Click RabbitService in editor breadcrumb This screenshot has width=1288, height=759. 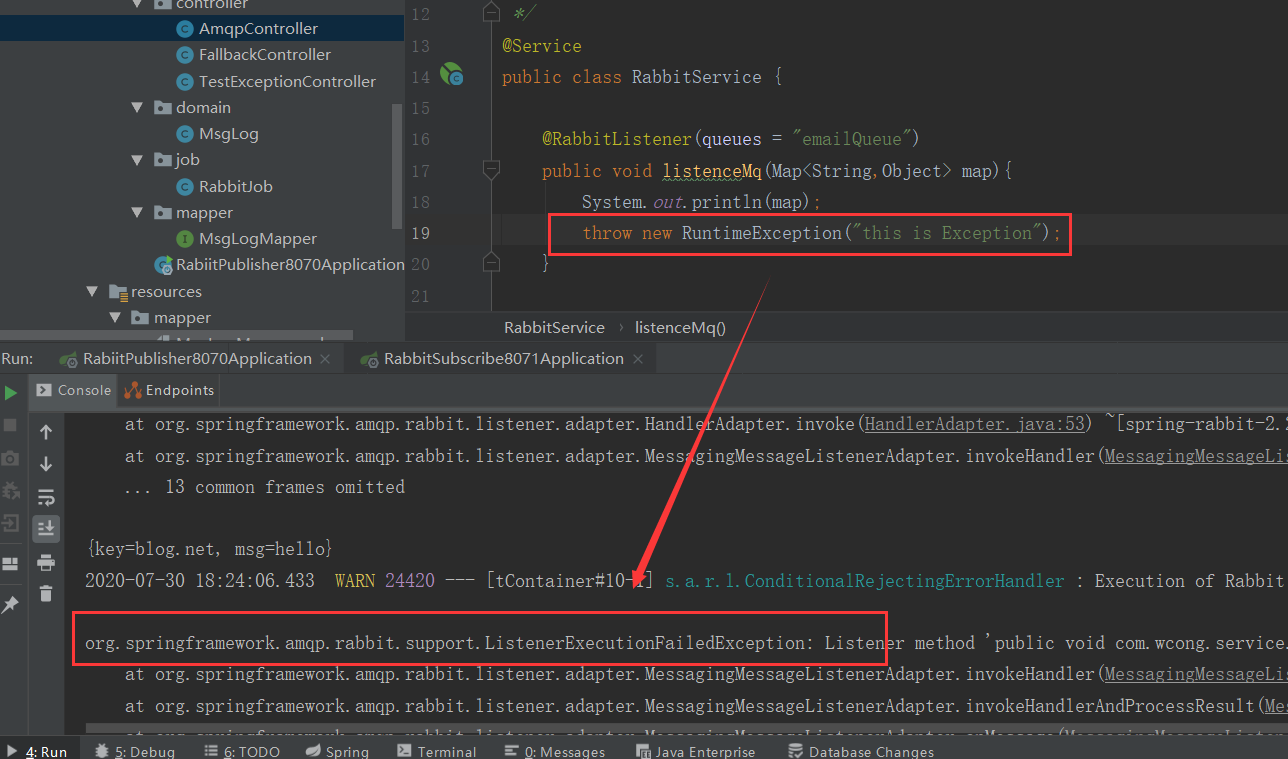coord(554,327)
